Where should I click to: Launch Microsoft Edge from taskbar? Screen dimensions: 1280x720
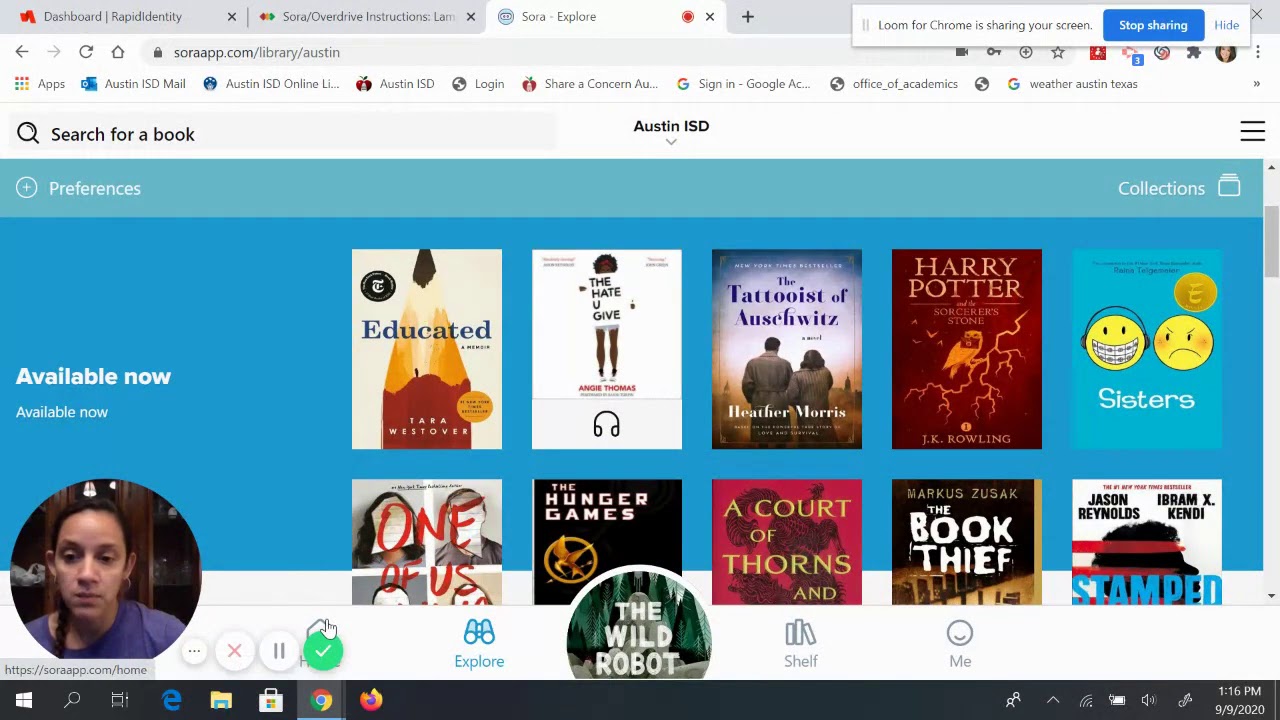[x=172, y=701]
